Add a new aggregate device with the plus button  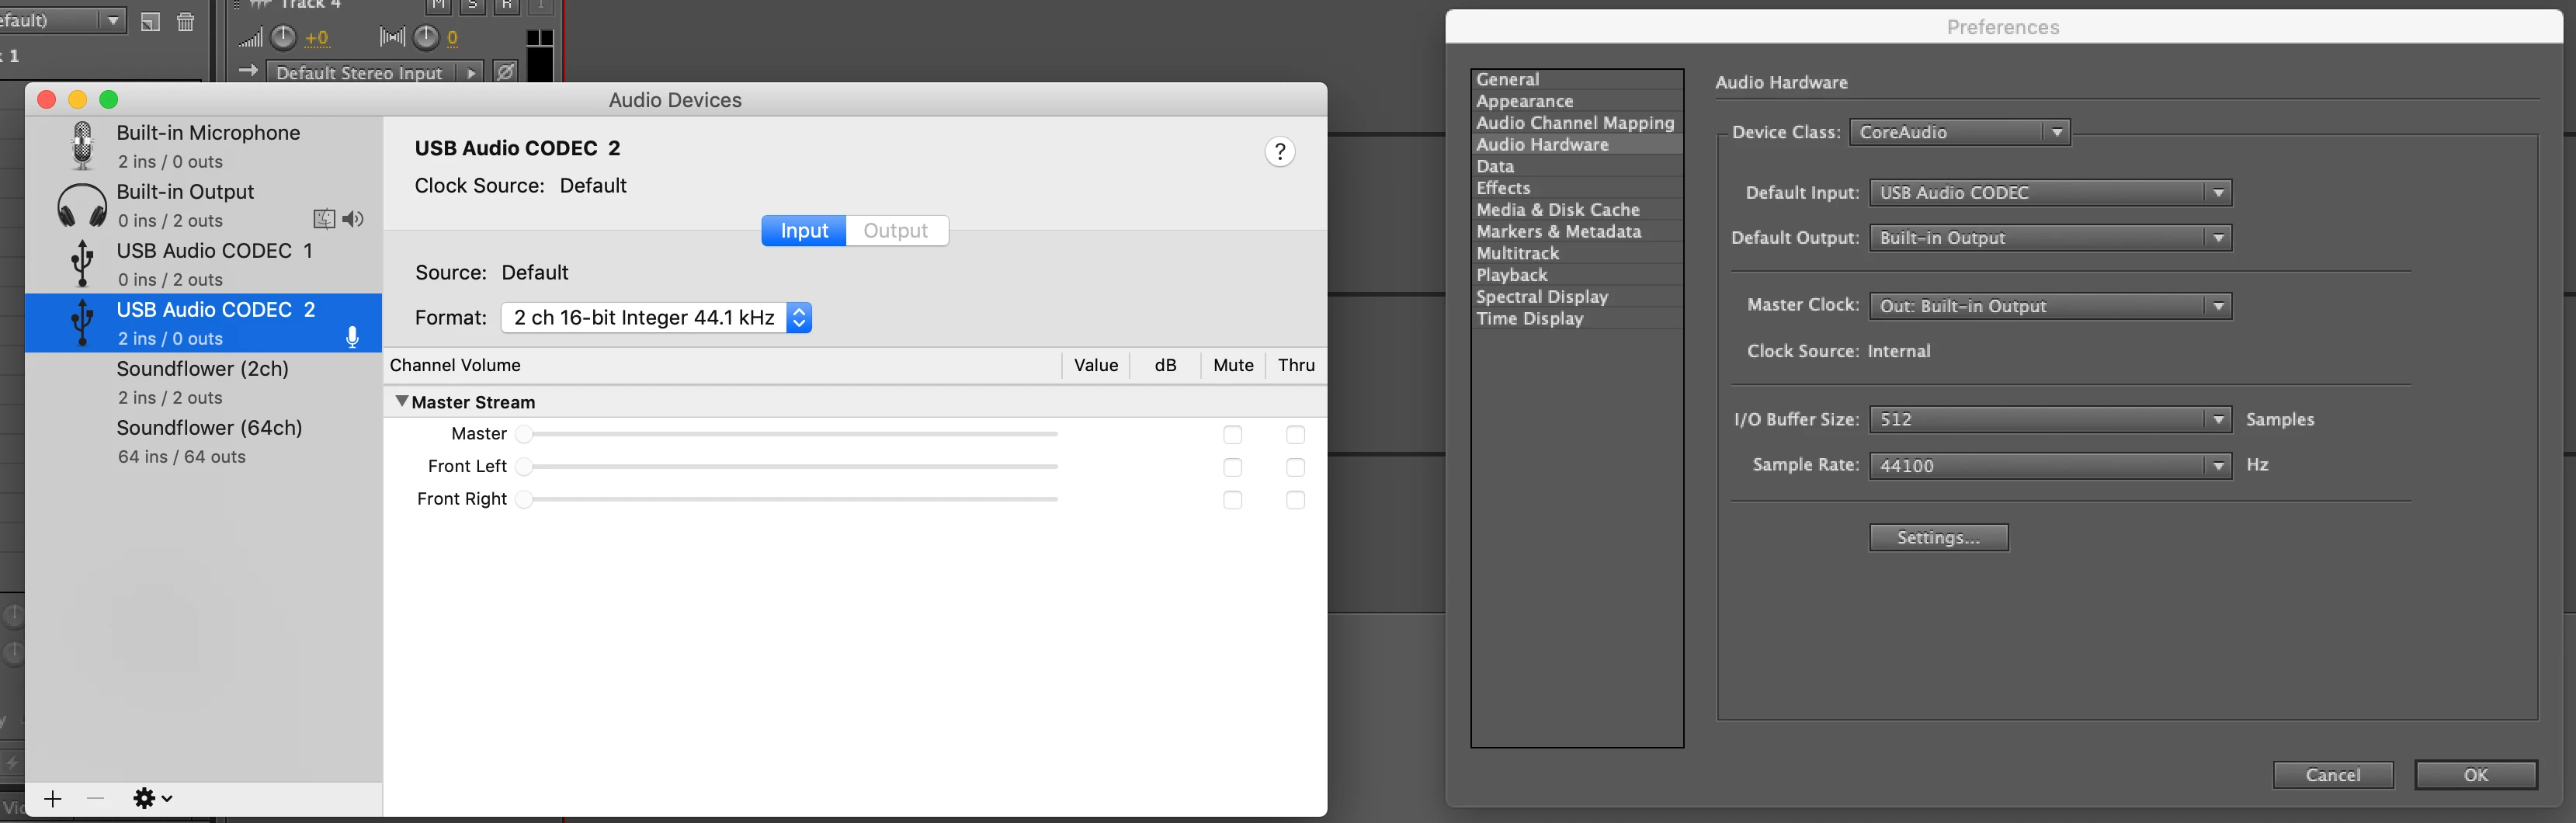point(53,798)
